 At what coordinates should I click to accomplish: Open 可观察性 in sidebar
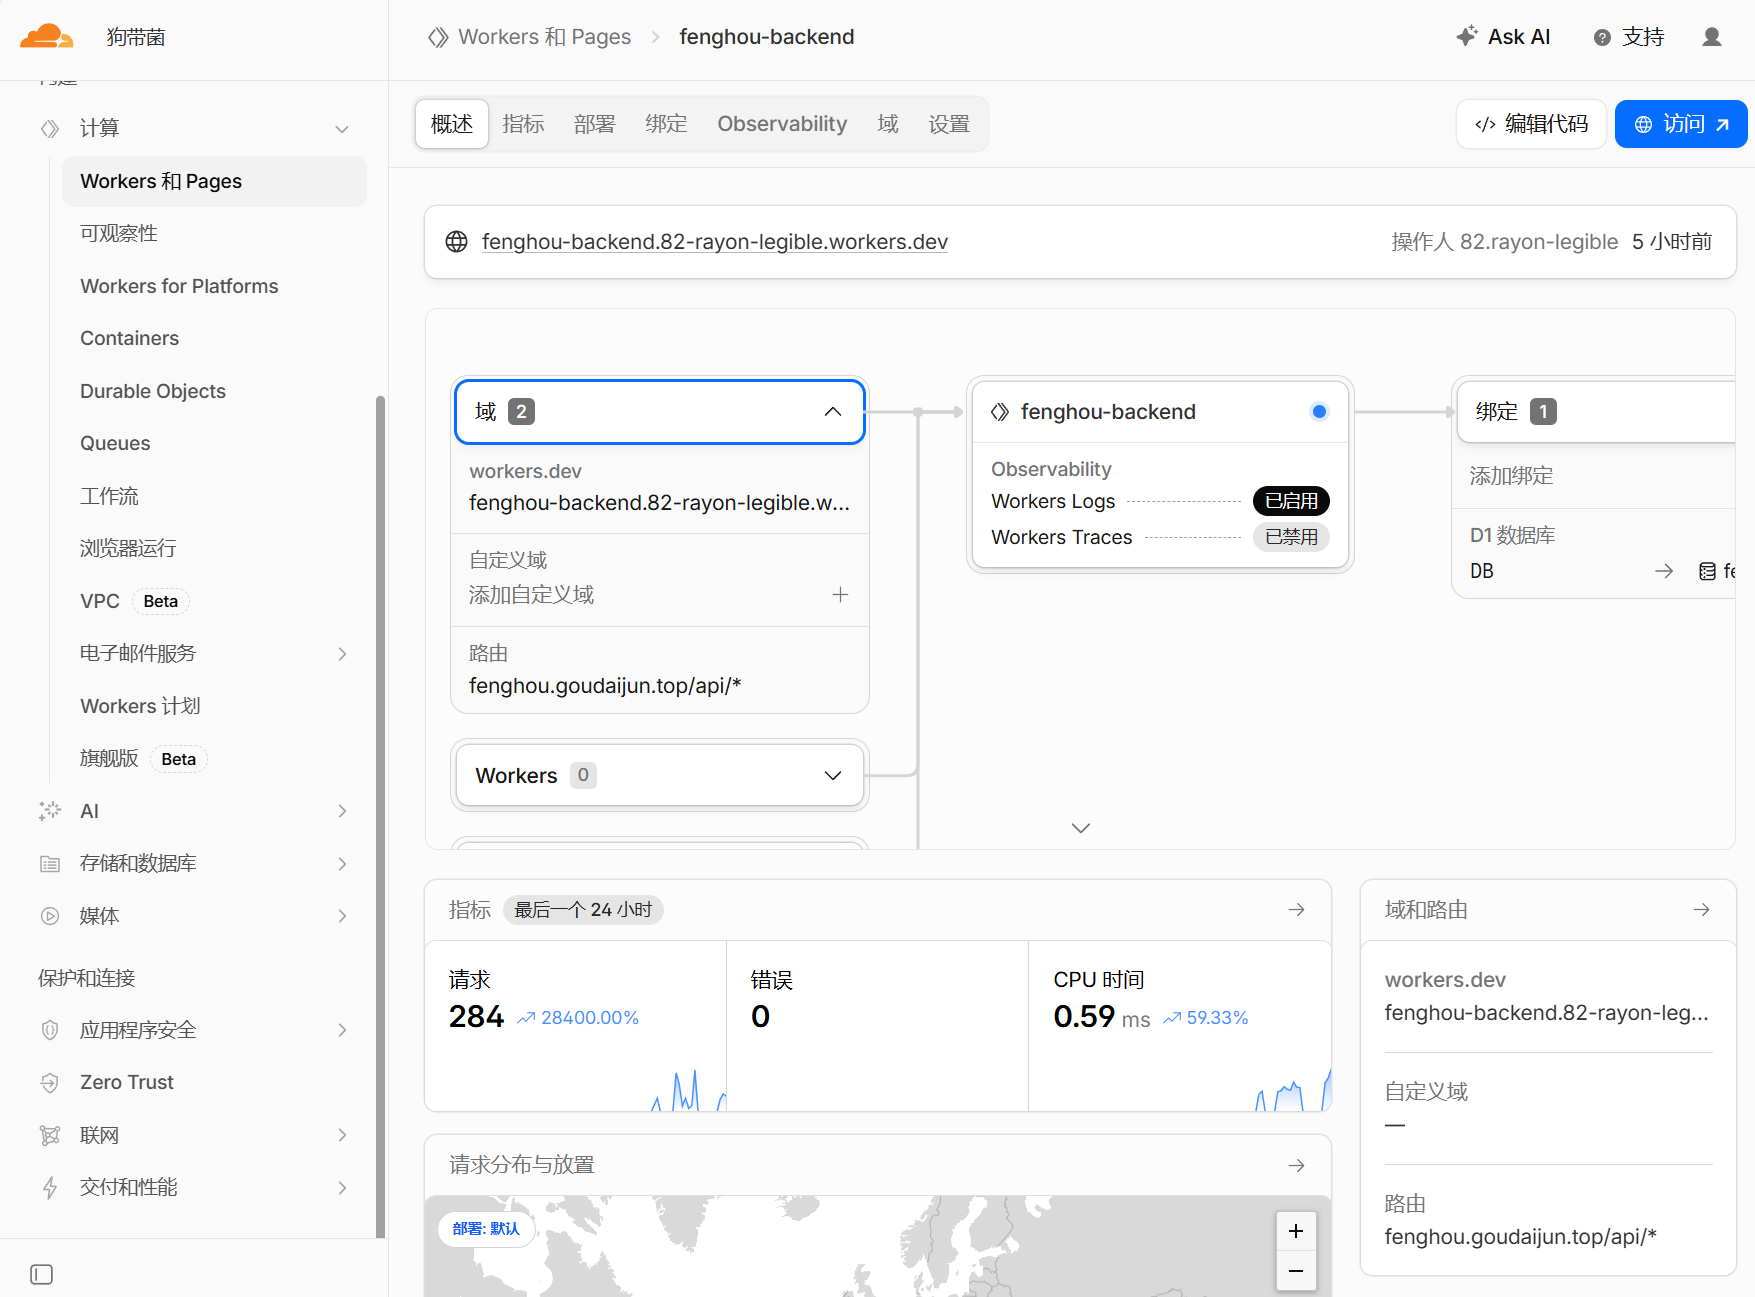tap(119, 233)
